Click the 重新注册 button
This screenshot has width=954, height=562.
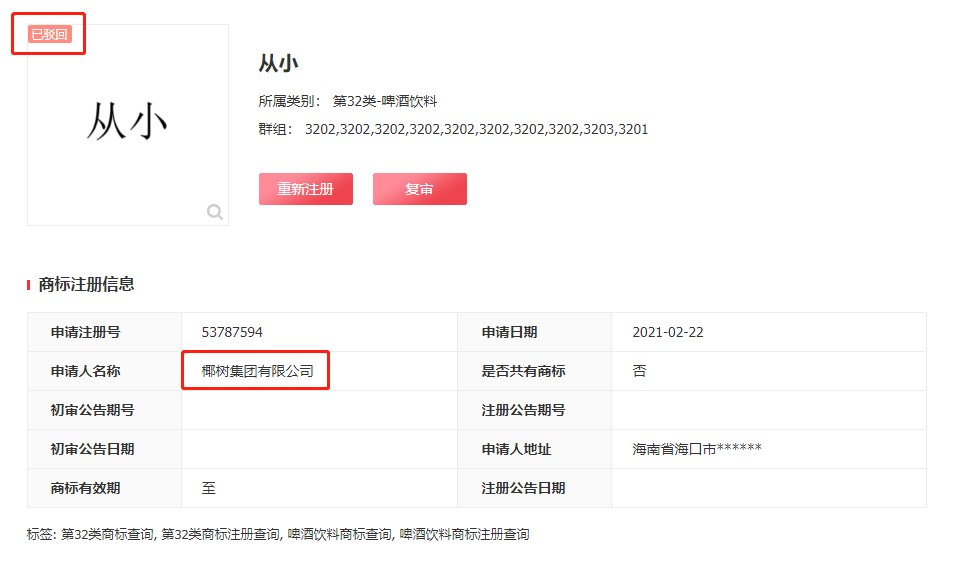coord(305,189)
